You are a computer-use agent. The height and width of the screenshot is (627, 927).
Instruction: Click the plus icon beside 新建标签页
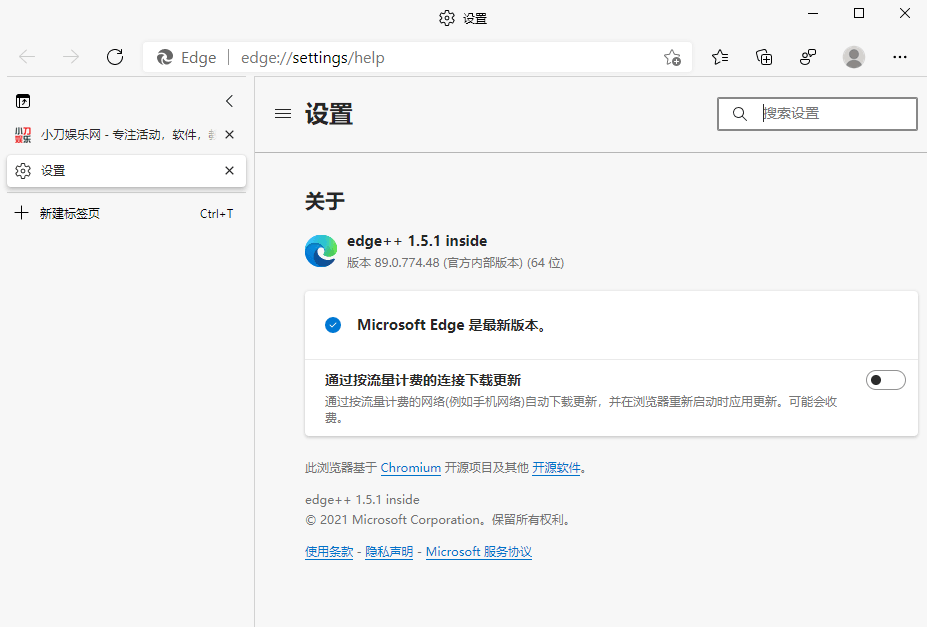pyautogui.click(x=21, y=213)
